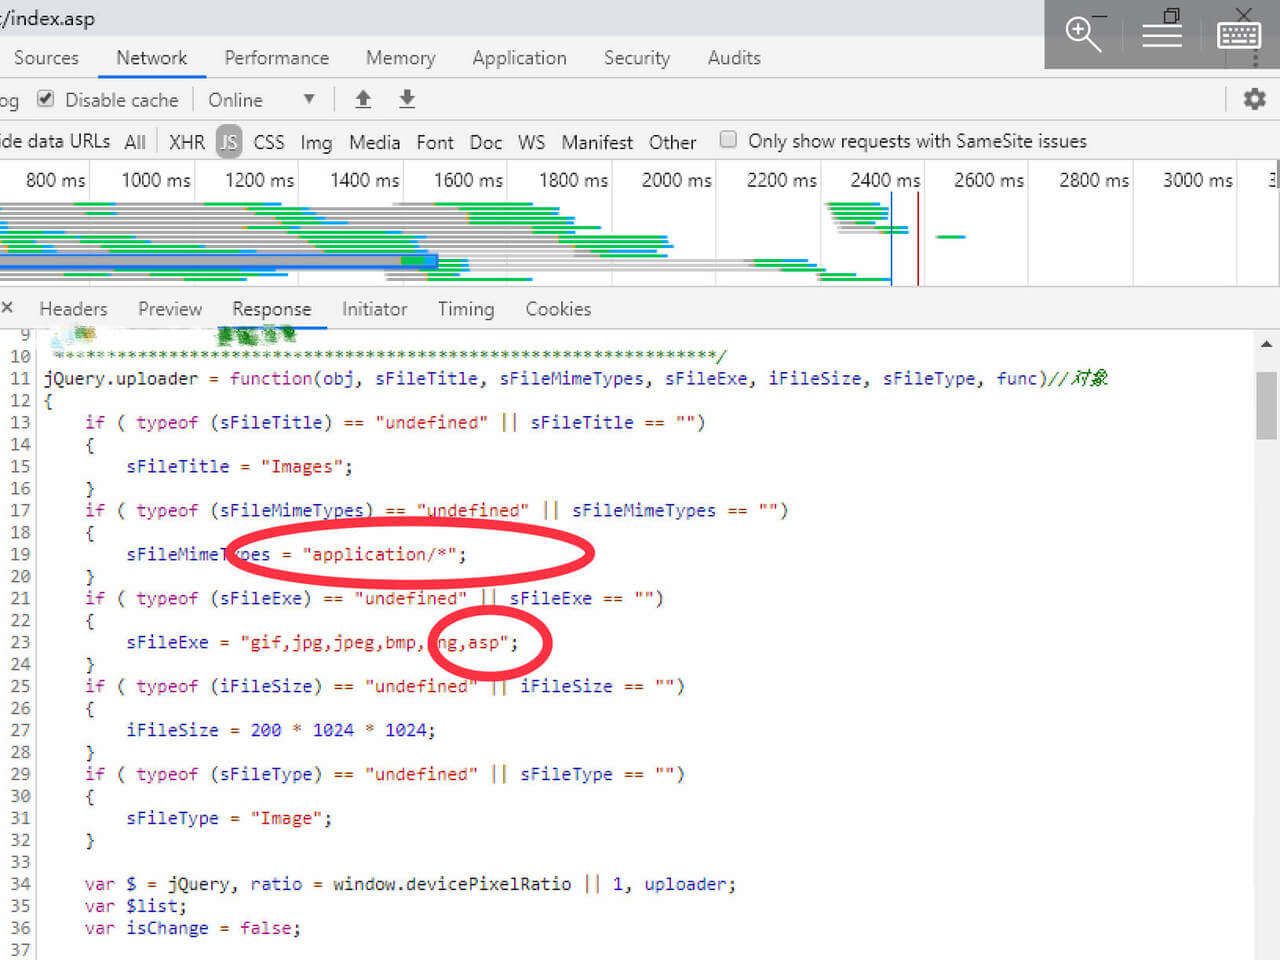
Task: Switch to the Sources tab
Action: 46,58
